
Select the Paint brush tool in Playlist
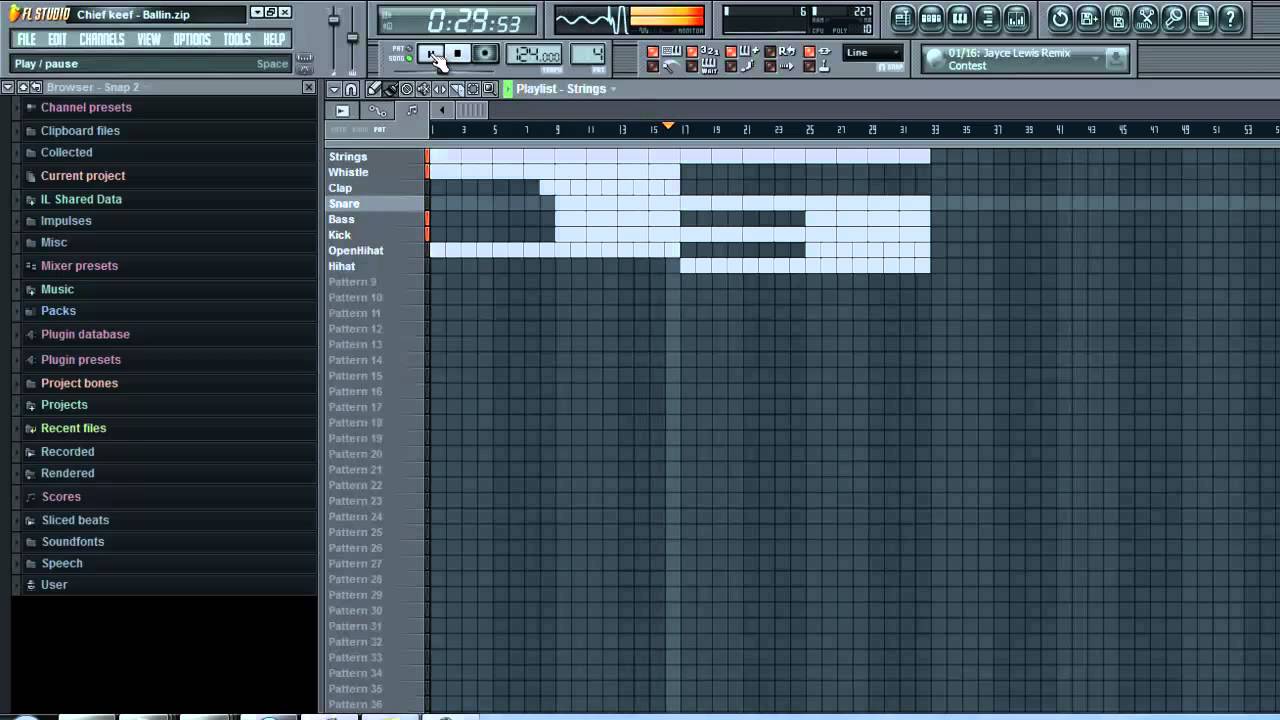tap(390, 89)
